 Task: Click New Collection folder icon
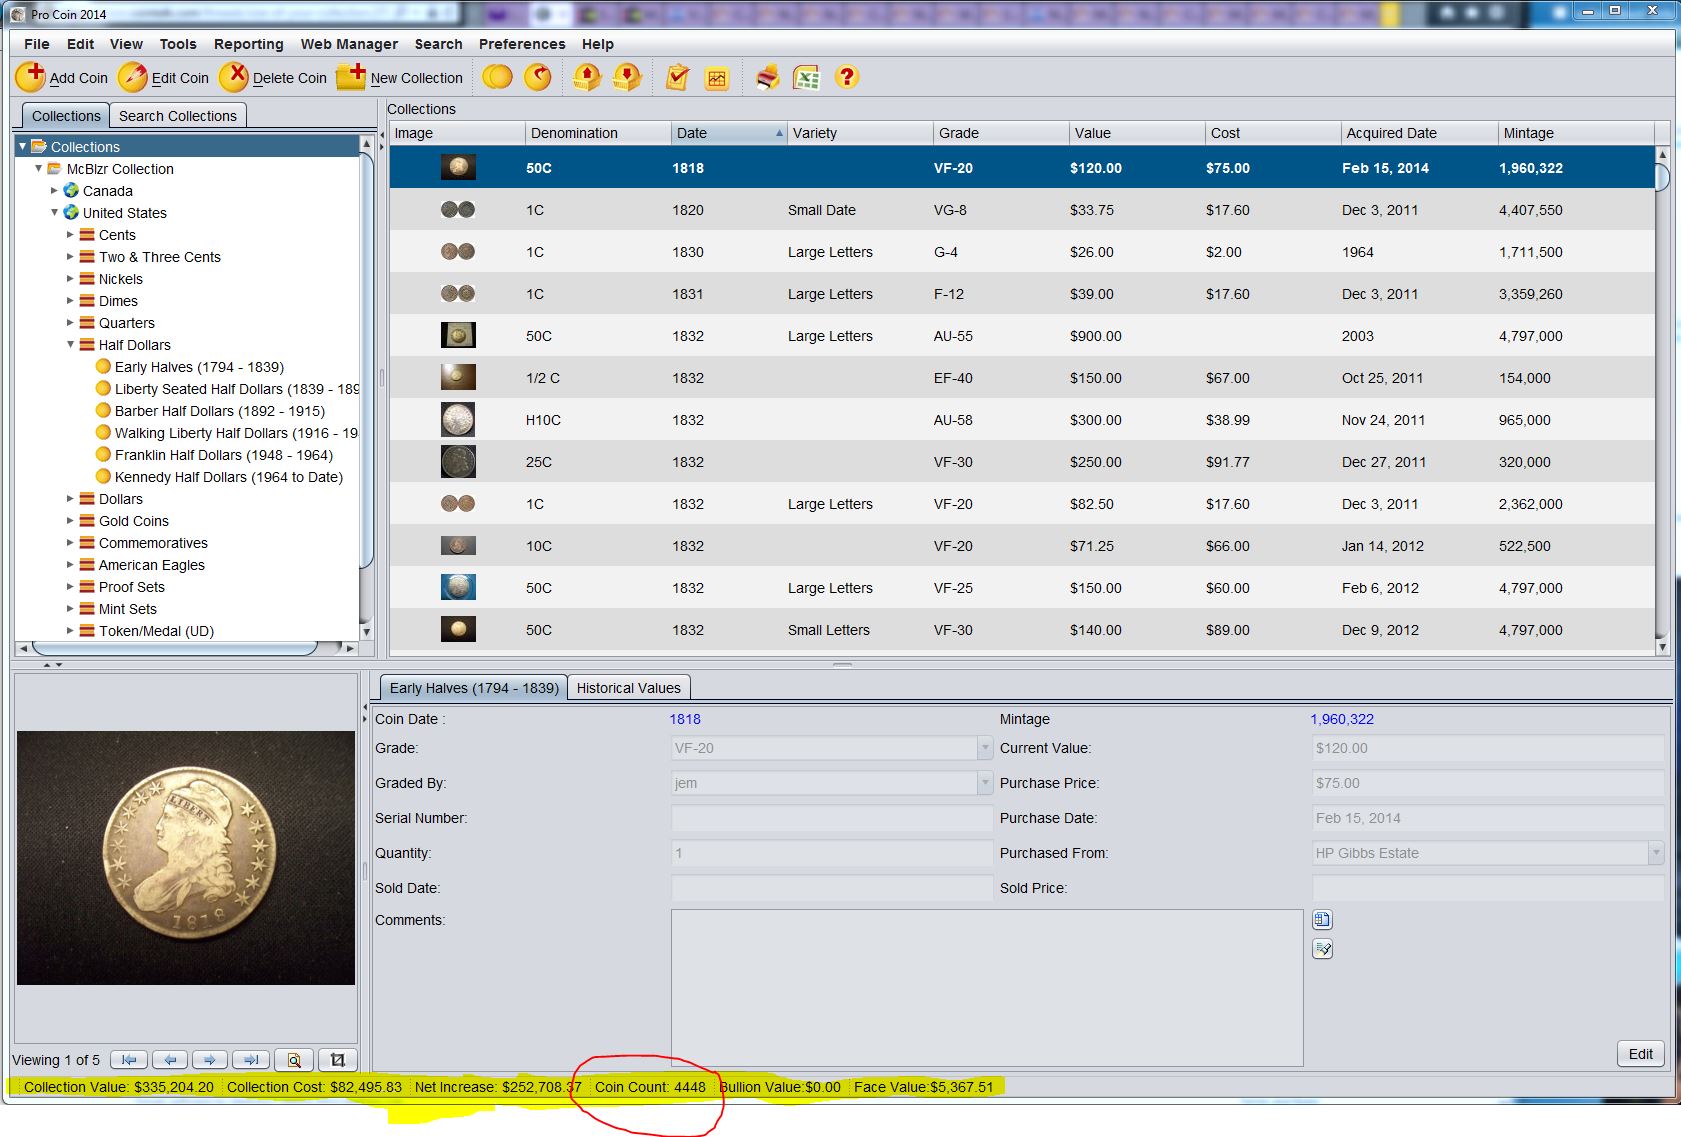click(x=351, y=77)
